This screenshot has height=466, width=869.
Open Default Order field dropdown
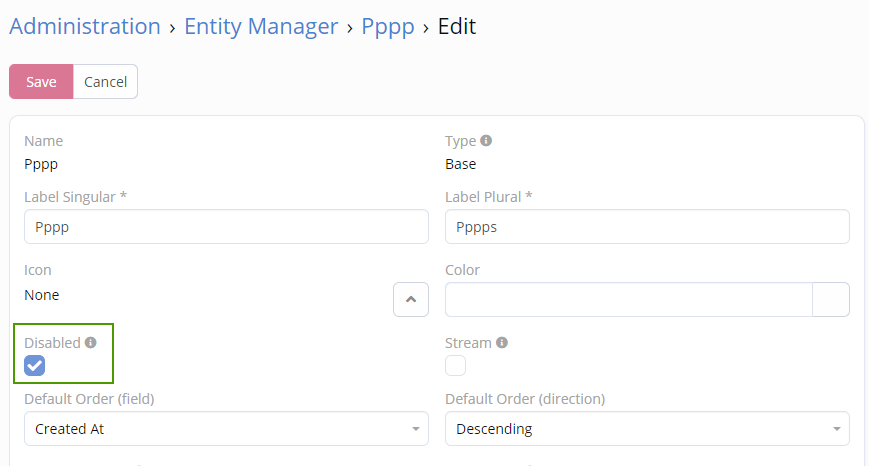click(226, 429)
